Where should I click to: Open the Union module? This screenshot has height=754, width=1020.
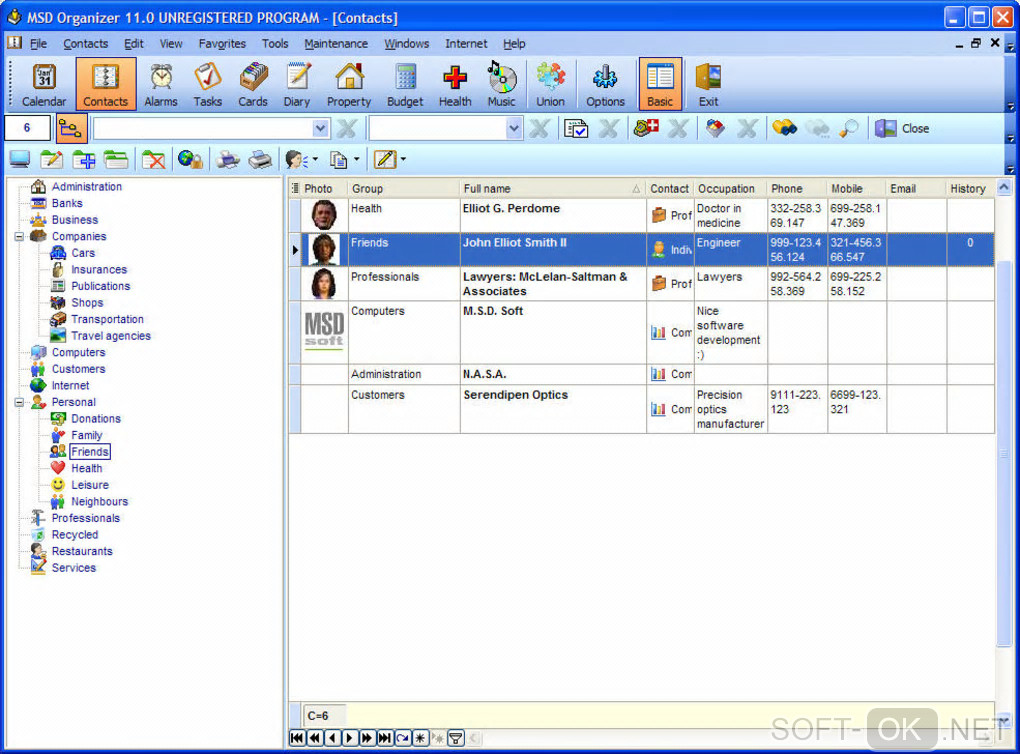pos(550,84)
